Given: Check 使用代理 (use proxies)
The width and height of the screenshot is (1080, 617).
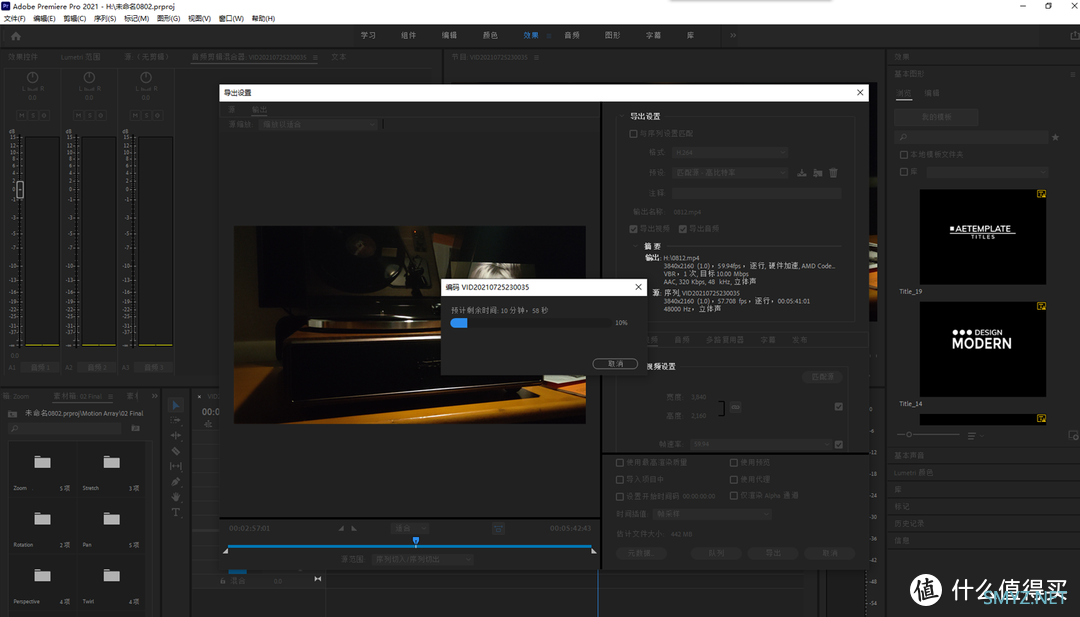Looking at the screenshot, I should (734, 479).
